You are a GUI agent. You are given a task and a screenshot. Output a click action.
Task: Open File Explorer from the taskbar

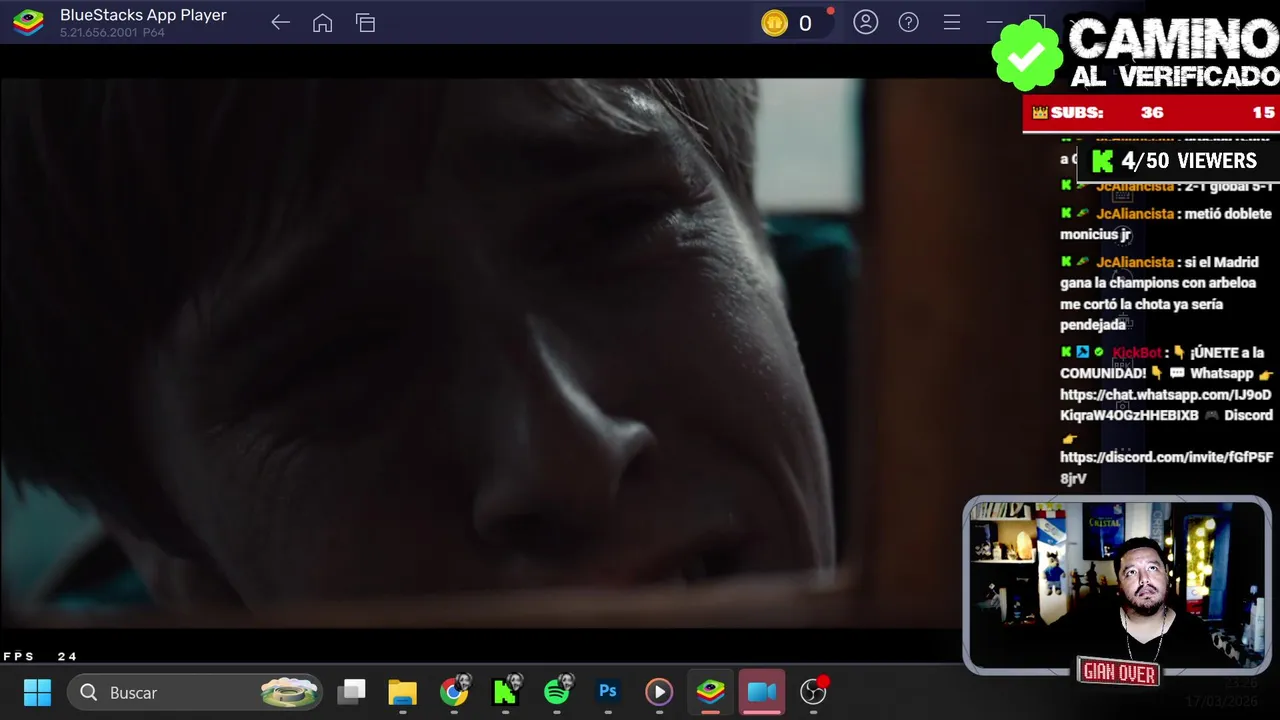click(402, 692)
